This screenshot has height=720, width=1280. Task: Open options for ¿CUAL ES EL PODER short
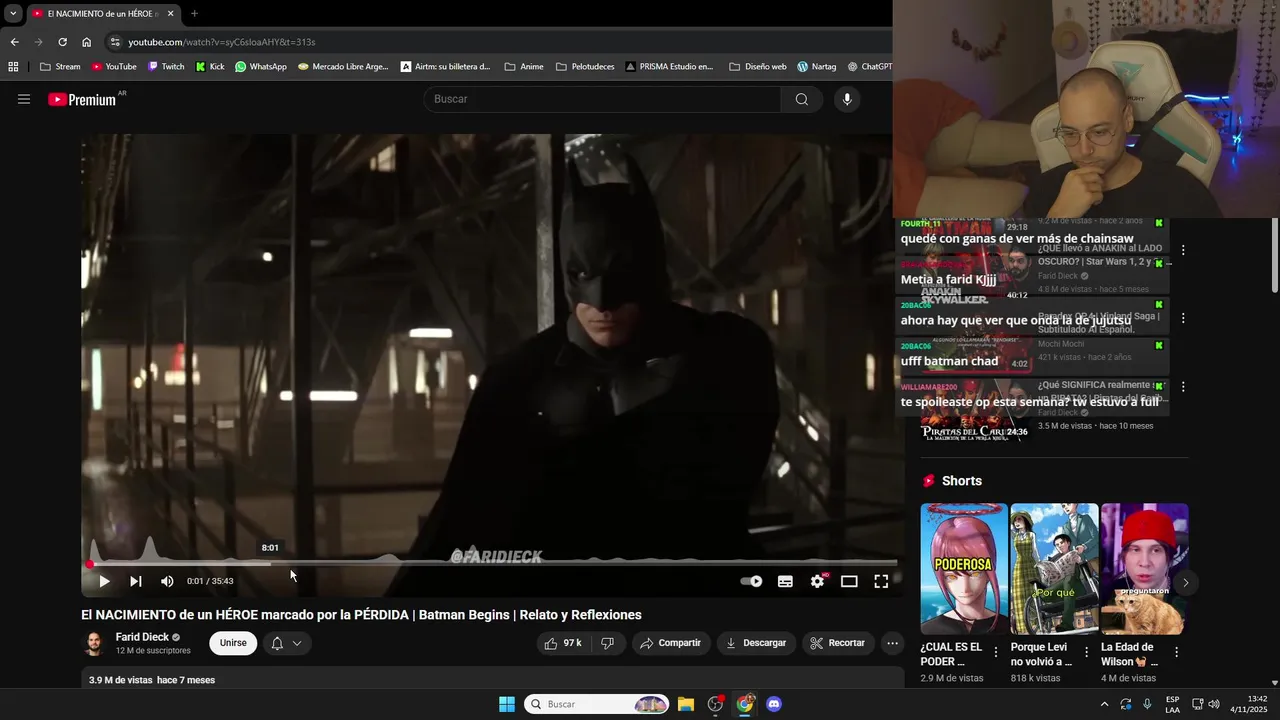(x=995, y=652)
